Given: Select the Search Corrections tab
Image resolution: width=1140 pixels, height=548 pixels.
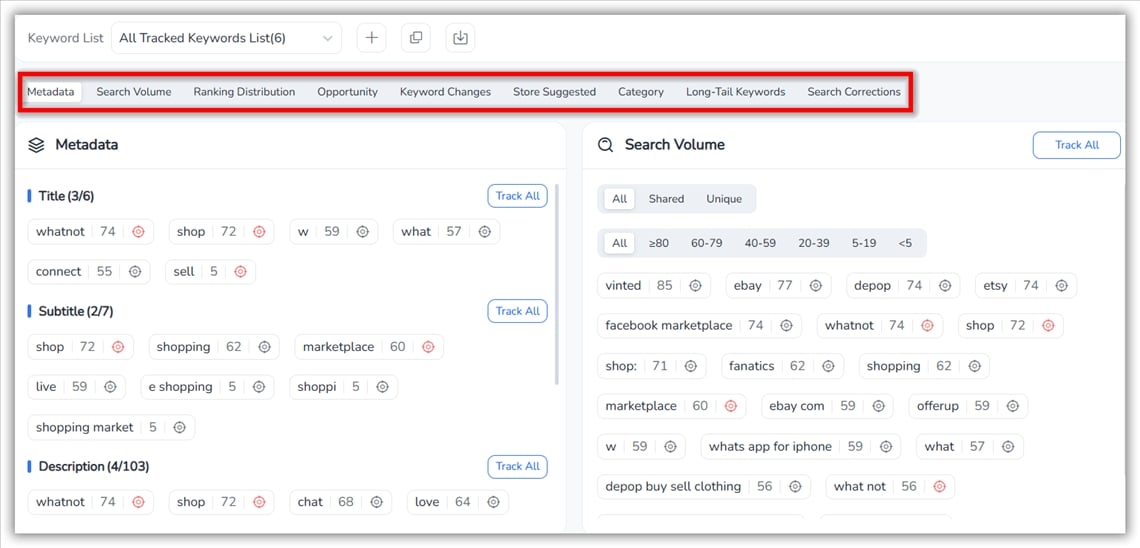Looking at the screenshot, I should (x=854, y=92).
